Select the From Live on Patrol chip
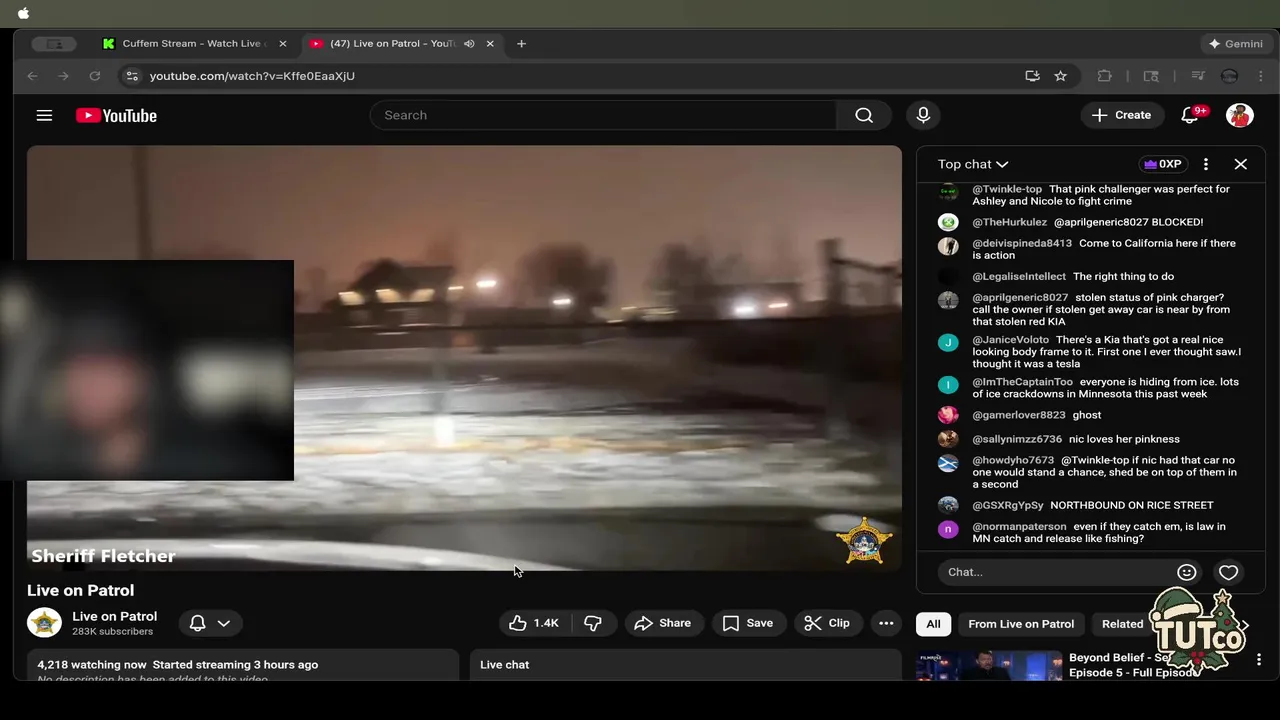This screenshot has height=720, width=1280. coord(1021,624)
